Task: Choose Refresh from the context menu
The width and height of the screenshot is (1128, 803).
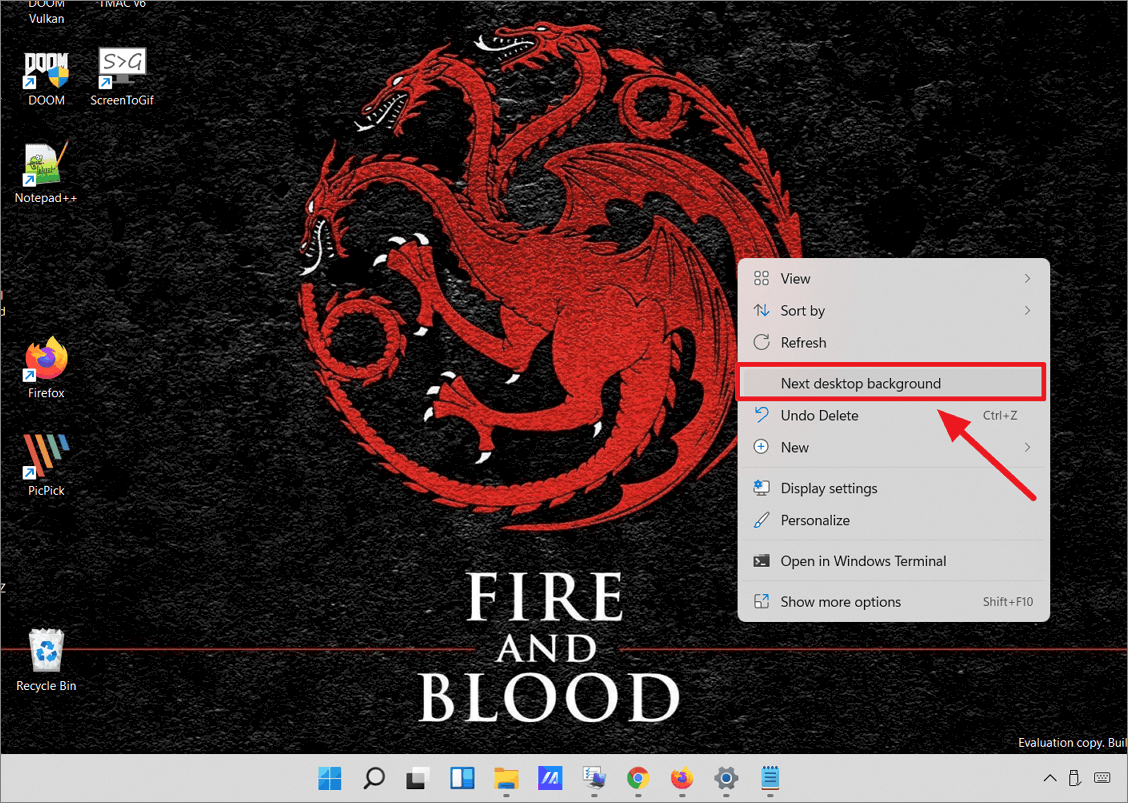Action: 893,342
